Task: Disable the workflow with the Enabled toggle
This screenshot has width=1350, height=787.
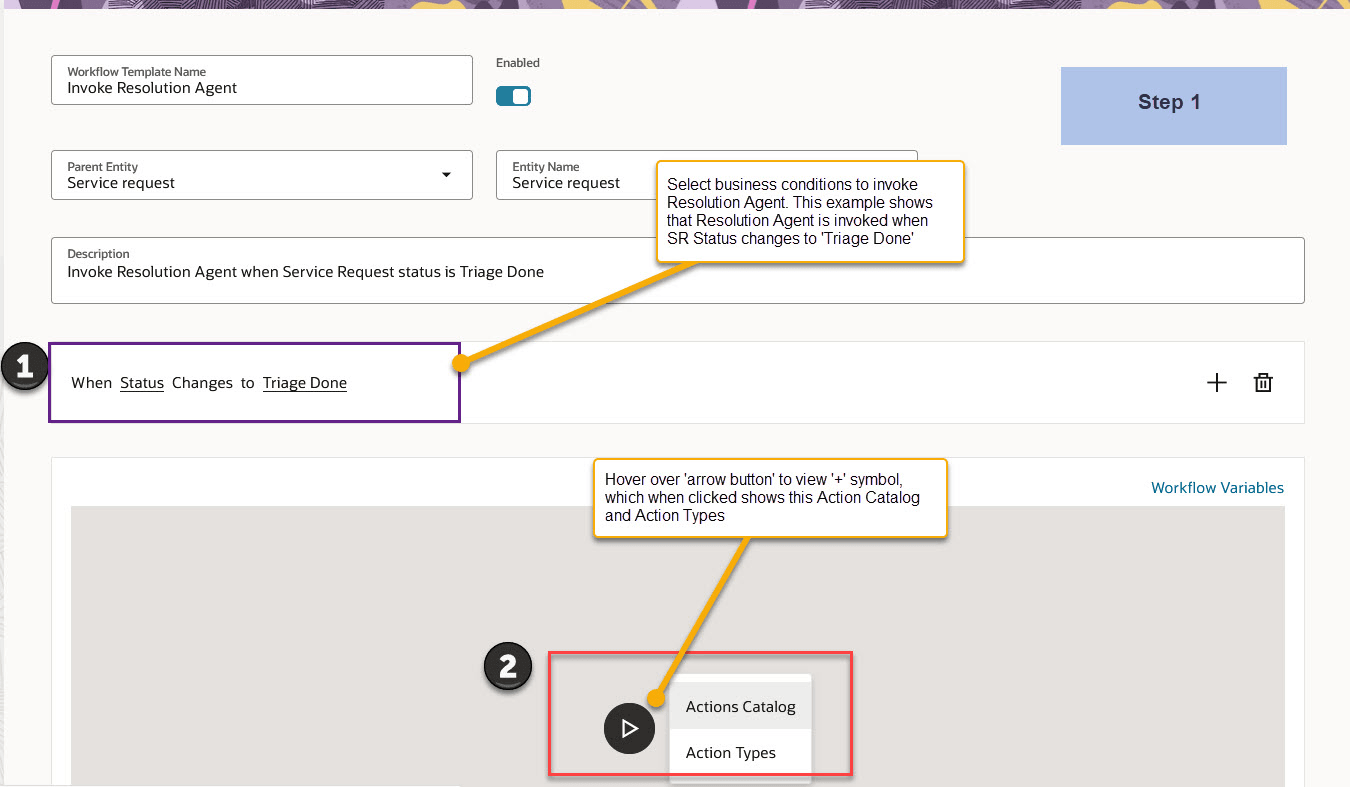Action: point(513,96)
